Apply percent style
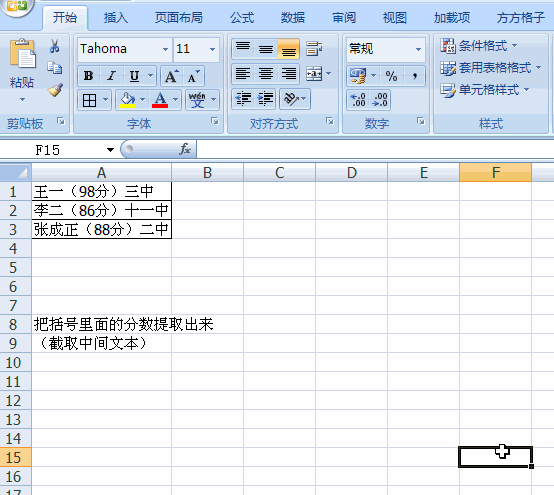The image size is (554, 495). click(x=391, y=76)
